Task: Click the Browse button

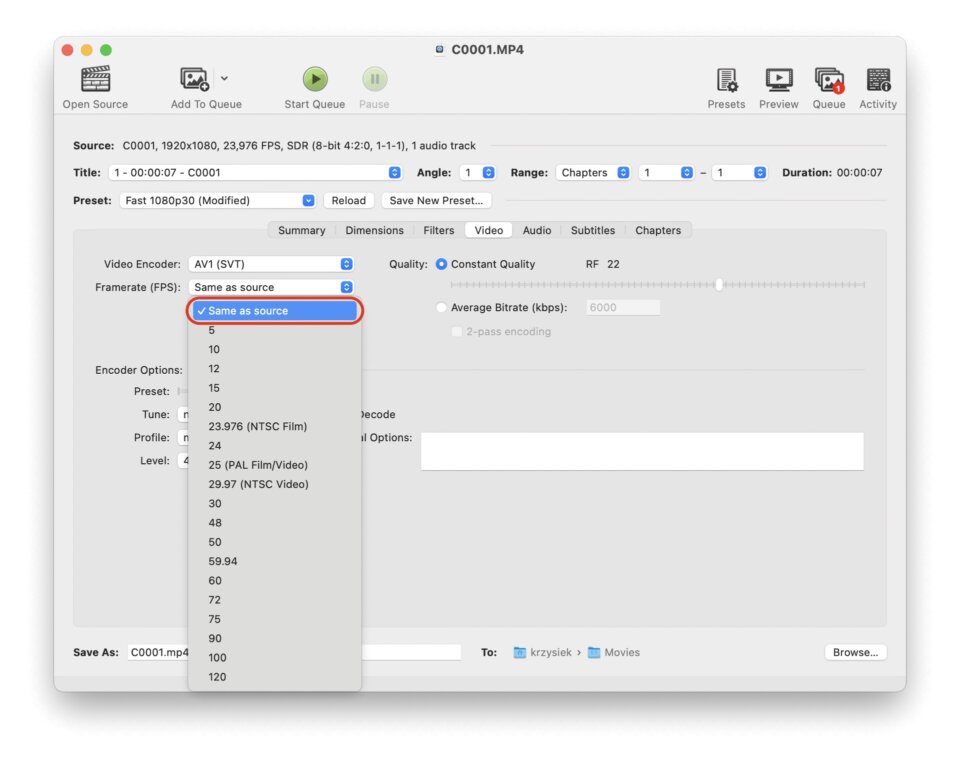Action: pyautogui.click(x=855, y=653)
